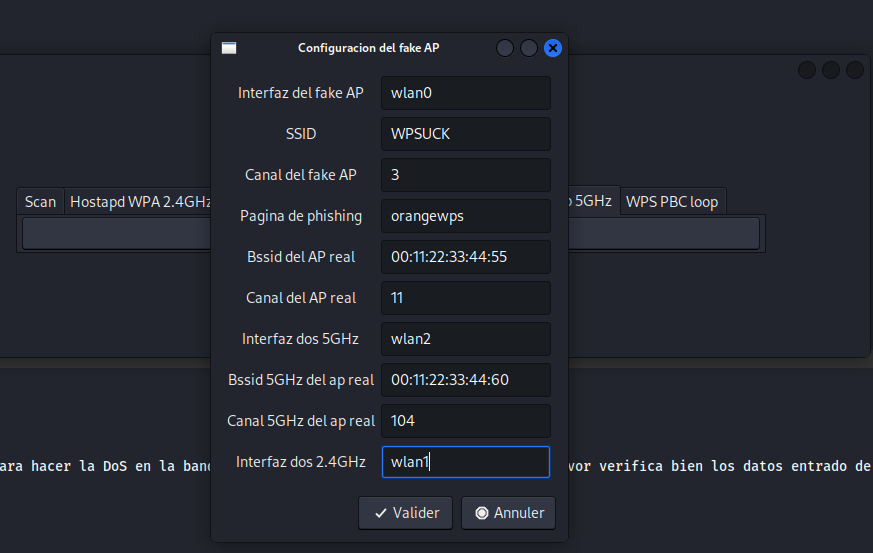Click the Canal 5GHz del ap real field

[x=466, y=421]
